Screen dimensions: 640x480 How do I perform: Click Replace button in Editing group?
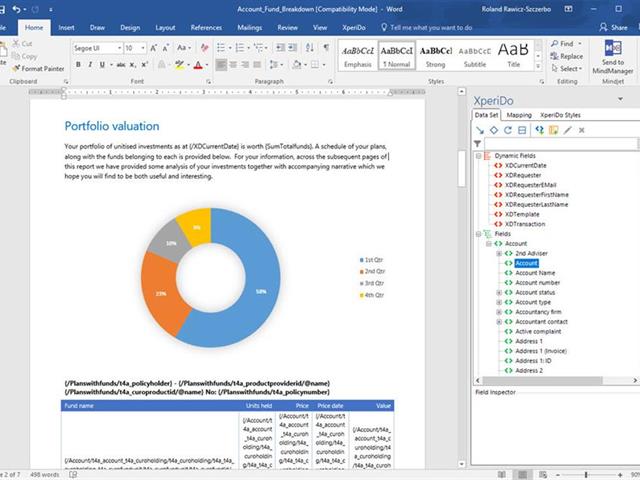[567, 56]
